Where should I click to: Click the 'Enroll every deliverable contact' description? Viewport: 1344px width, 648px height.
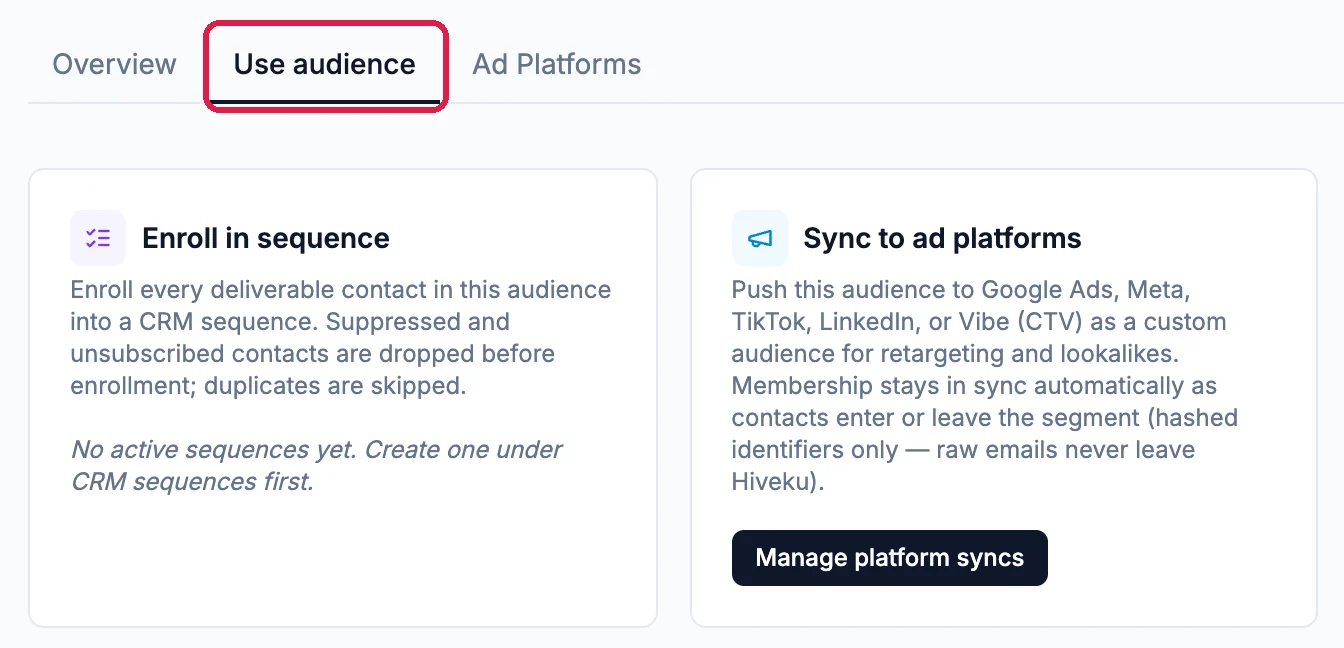340,338
